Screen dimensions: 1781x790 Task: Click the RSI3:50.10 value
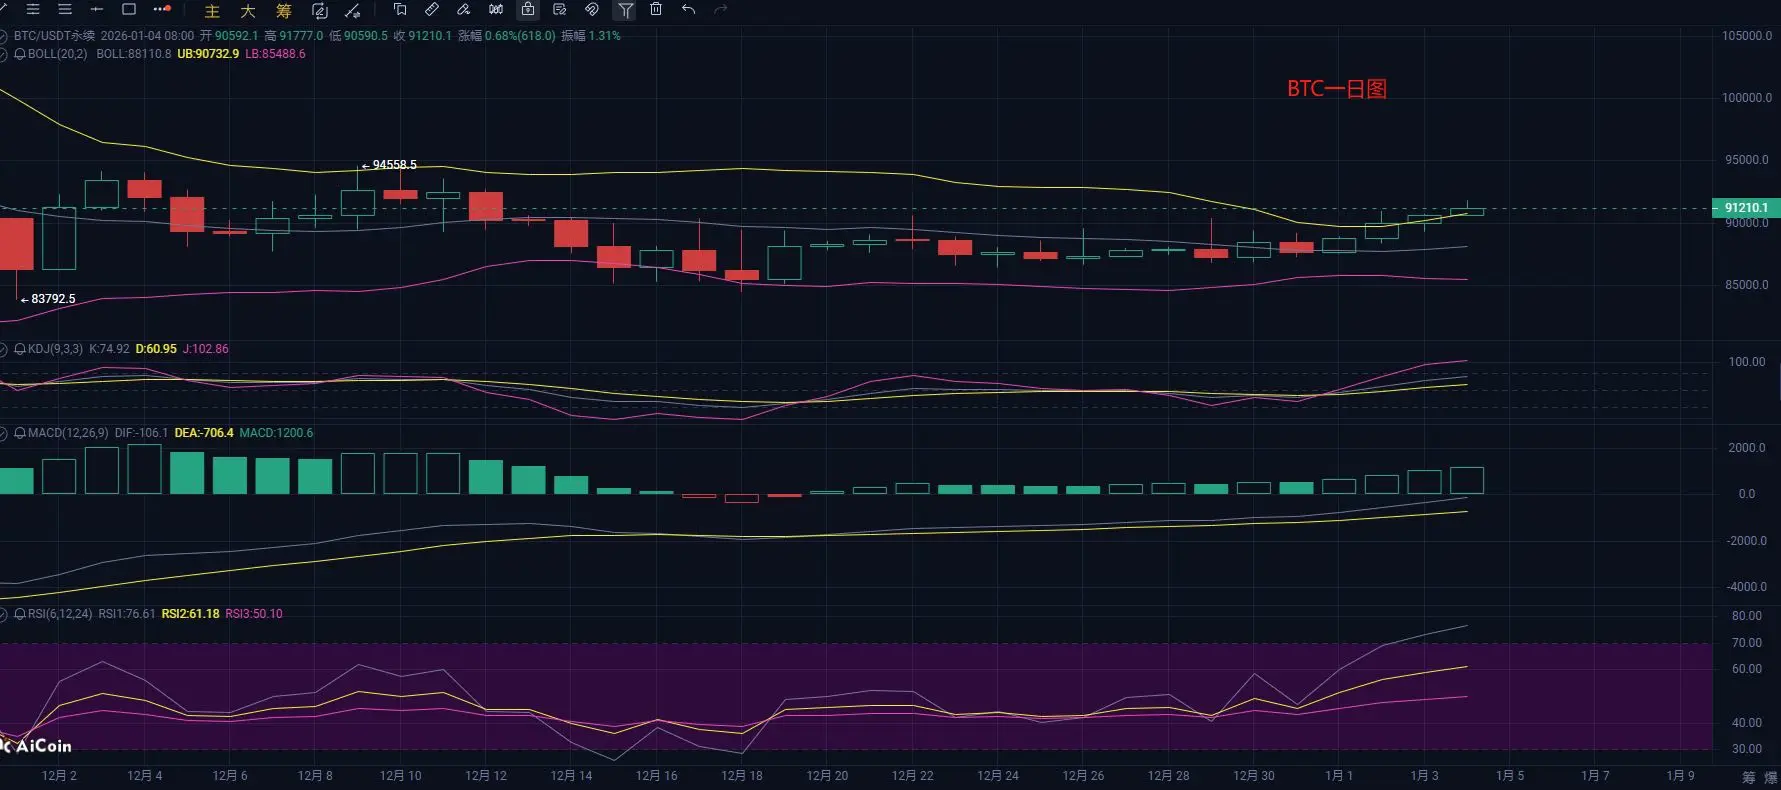254,614
